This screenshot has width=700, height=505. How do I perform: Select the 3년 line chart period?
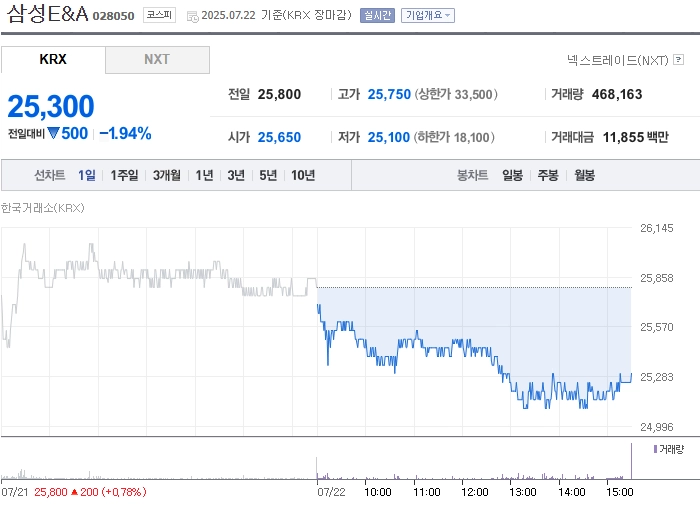[x=236, y=175]
